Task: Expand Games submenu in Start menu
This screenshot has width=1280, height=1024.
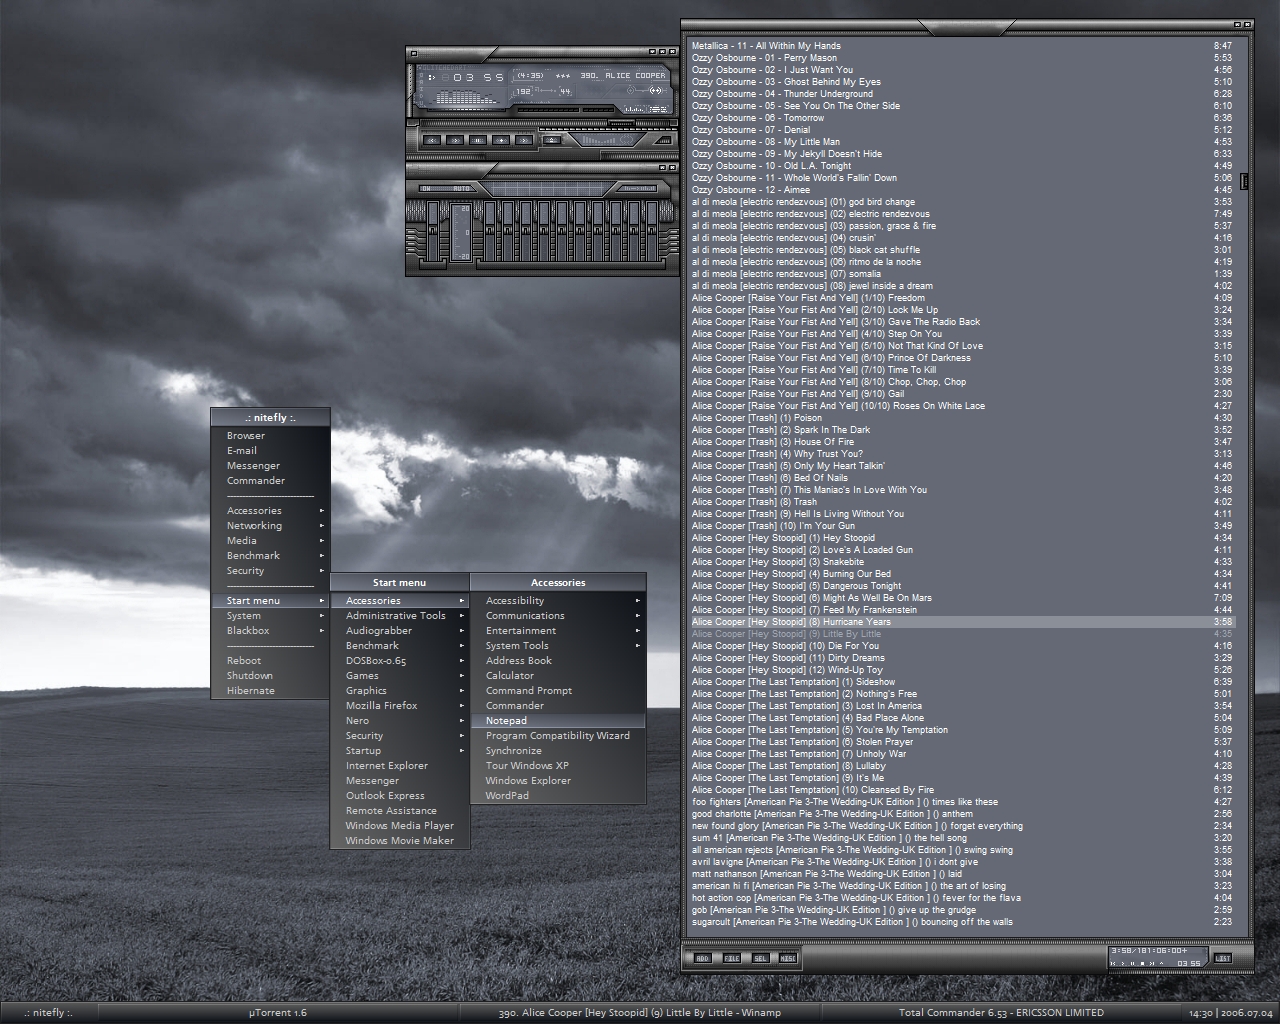Action: [400, 676]
